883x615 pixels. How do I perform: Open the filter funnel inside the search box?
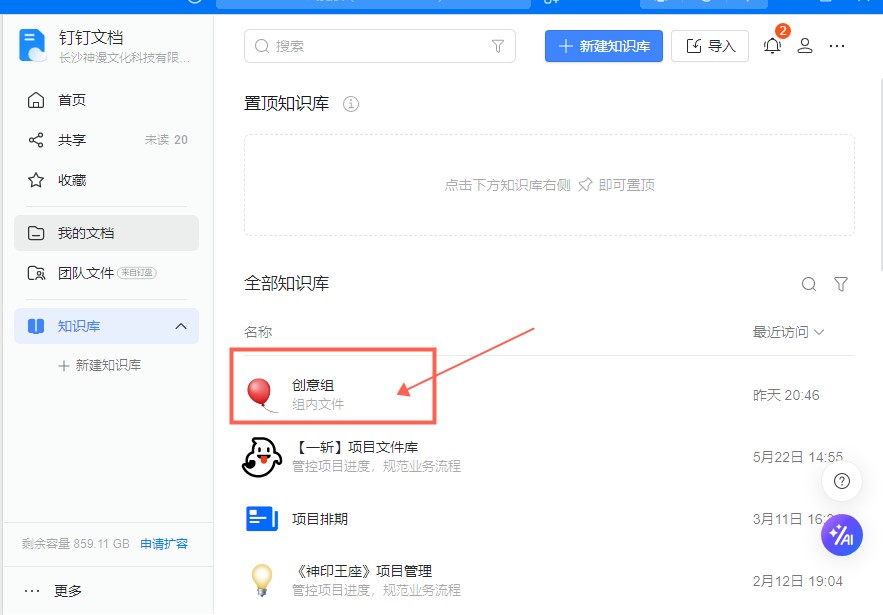click(x=498, y=46)
